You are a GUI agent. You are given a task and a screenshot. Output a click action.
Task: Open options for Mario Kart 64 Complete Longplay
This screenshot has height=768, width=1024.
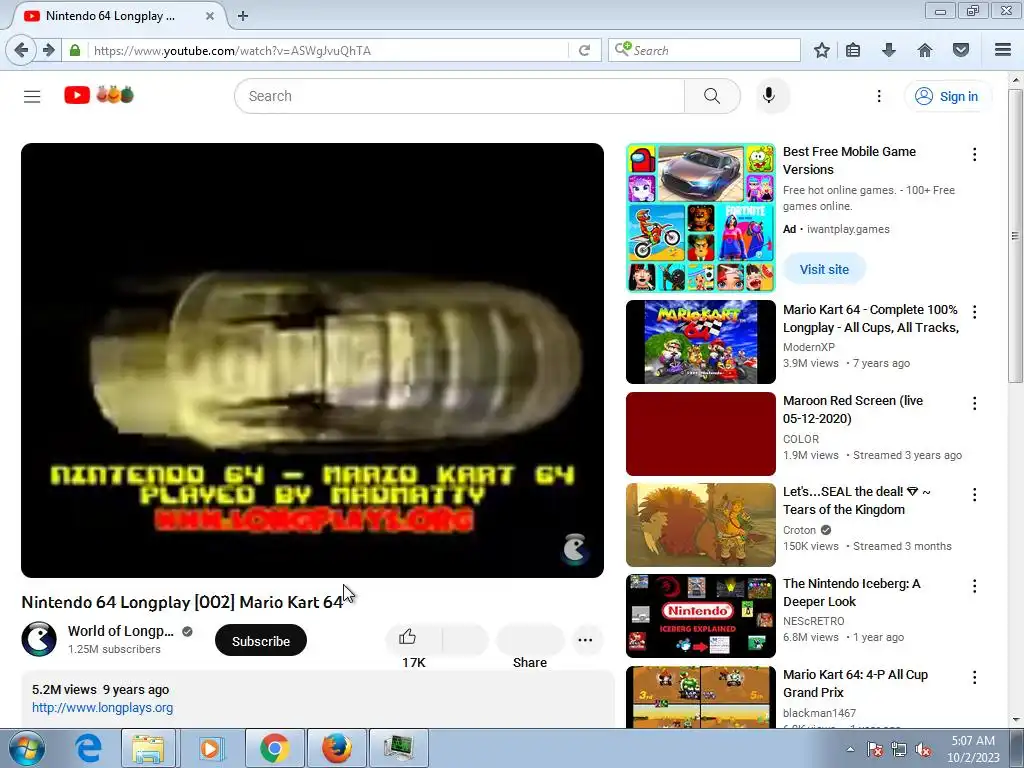pyautogui.click(x=974, y=312)
